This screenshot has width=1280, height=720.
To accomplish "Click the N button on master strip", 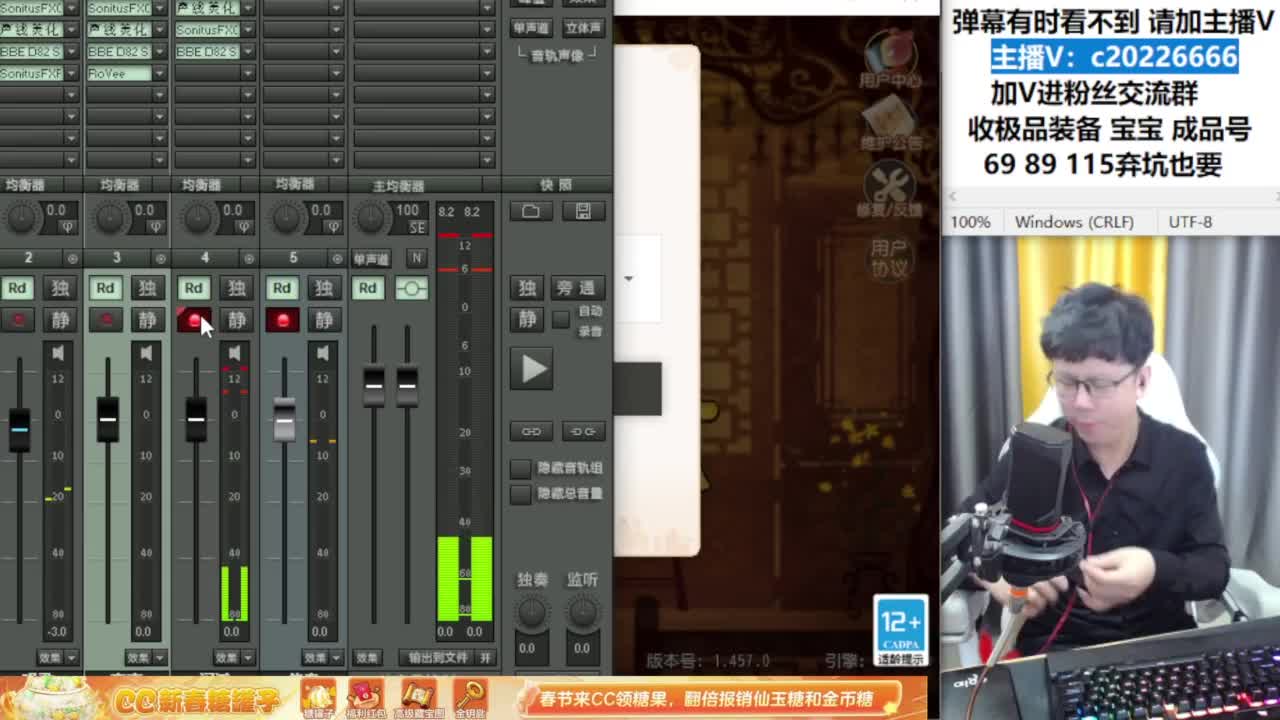I will (416, 258).
